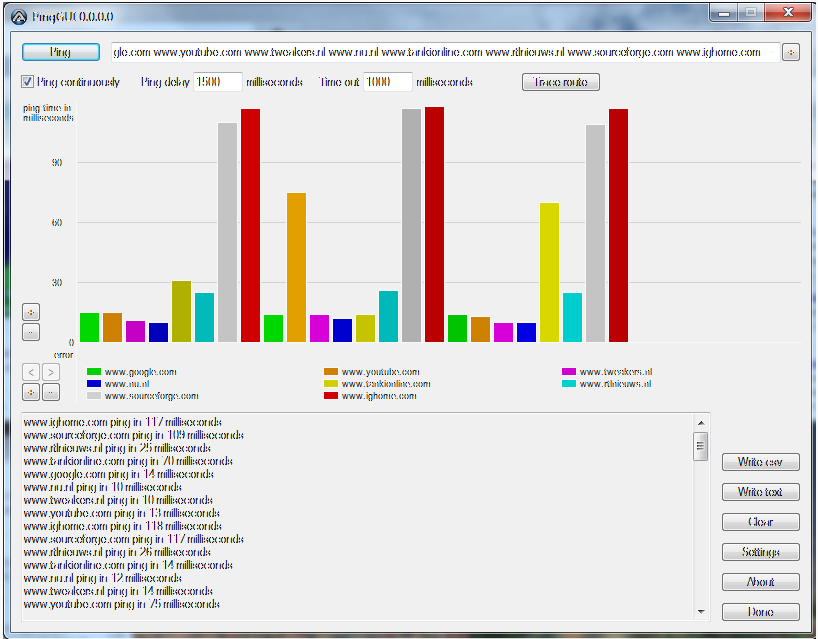This screenshot has width=818, height=639.
Task: Click the www.rtlnieuws.nl legend label
Action: [616, 384]
